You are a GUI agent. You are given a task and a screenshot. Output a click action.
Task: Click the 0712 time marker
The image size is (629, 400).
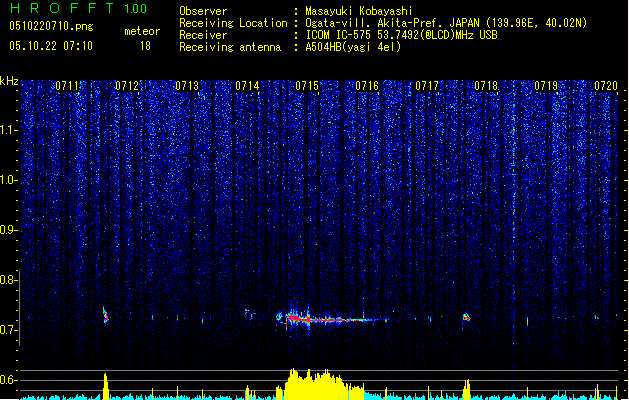127,86
